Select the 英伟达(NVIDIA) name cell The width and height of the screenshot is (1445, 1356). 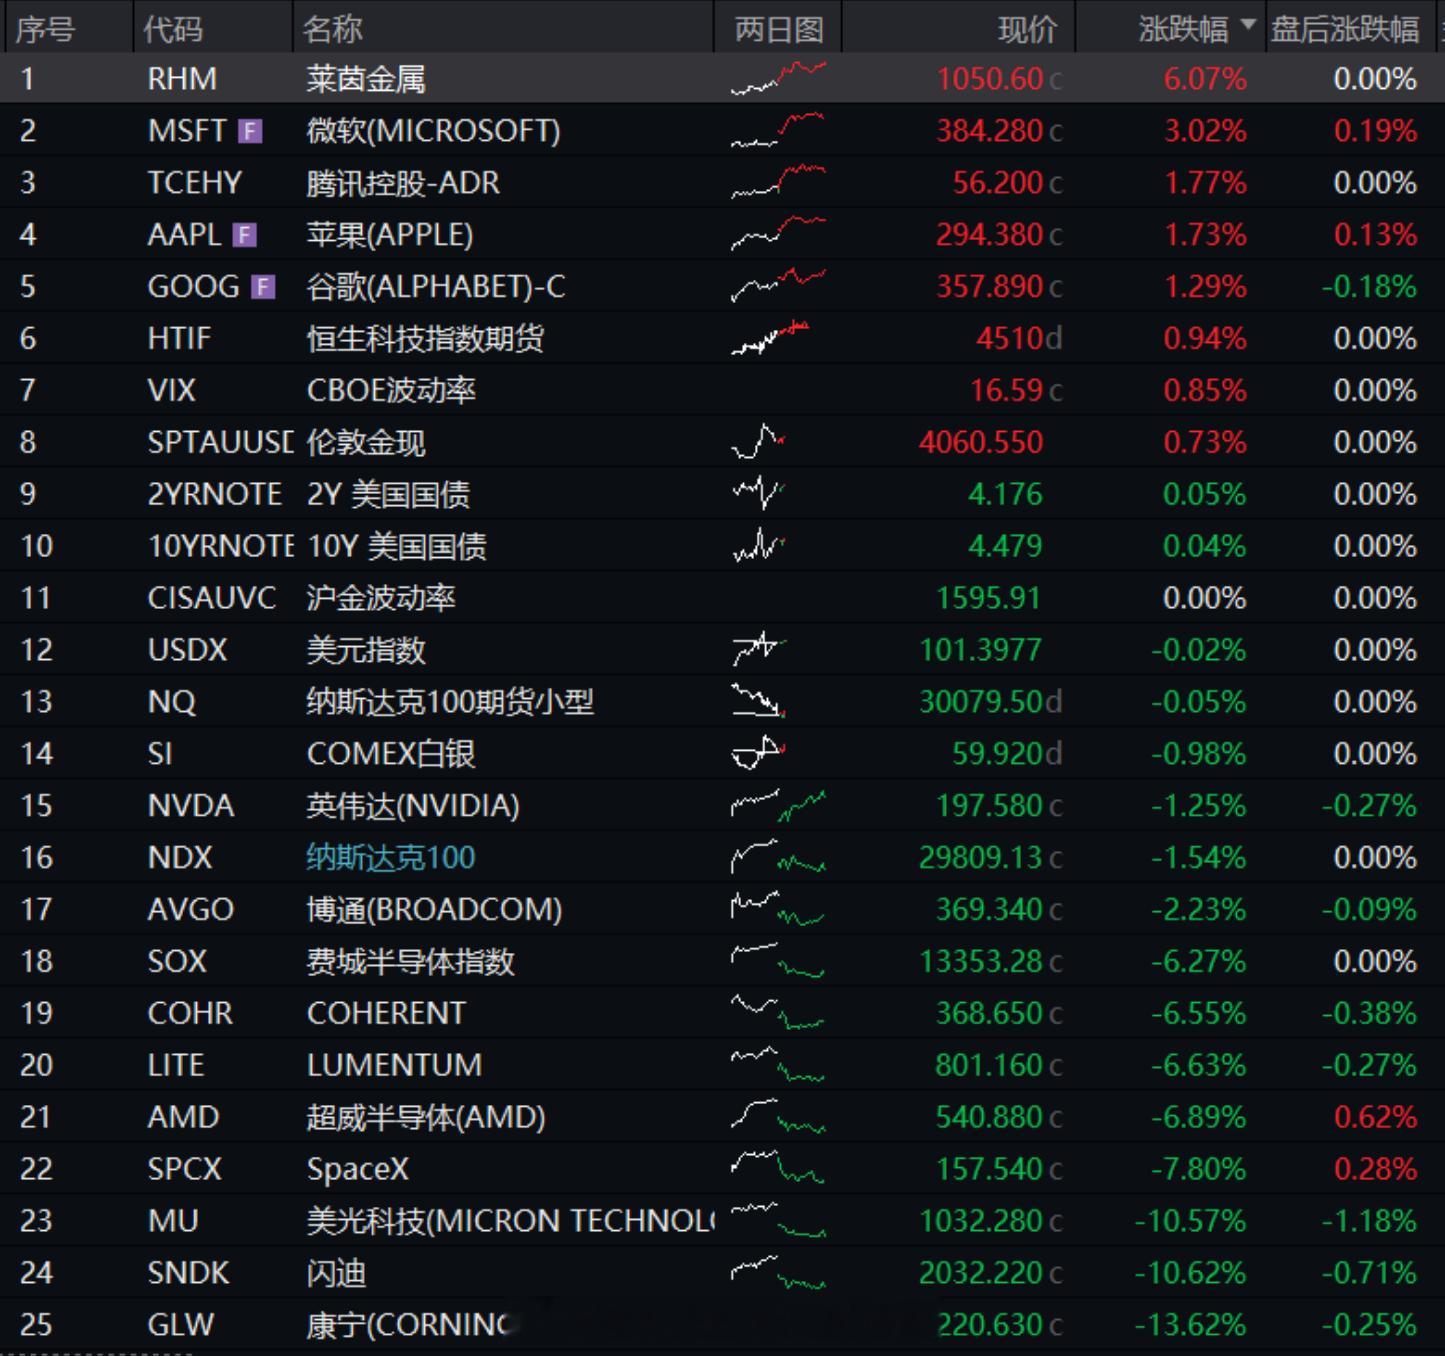pyautogui.click(x=413, y=806)
